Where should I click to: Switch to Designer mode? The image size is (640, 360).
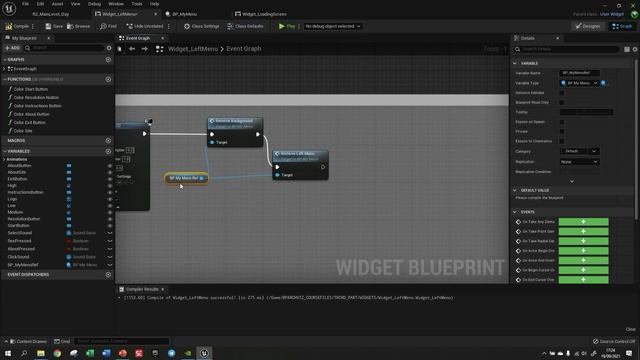coord(588,26)
